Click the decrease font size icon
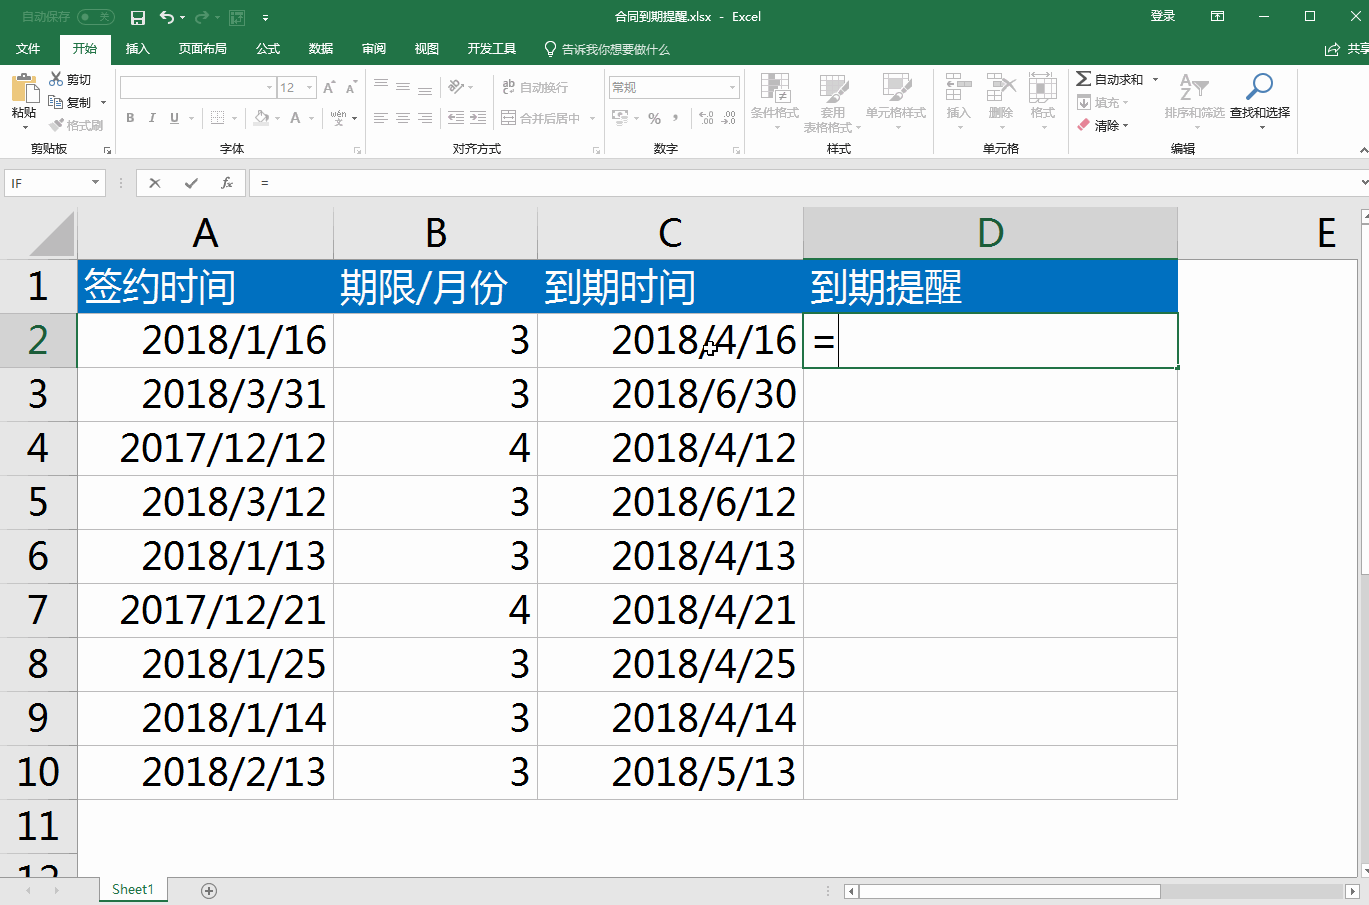 tap(351, 88)
